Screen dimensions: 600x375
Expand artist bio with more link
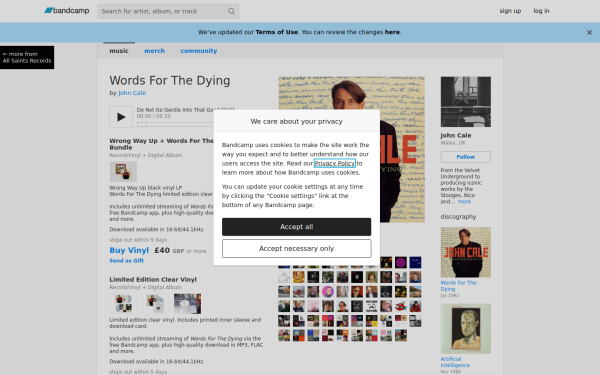pyautogui.click(x=464, y=201)
